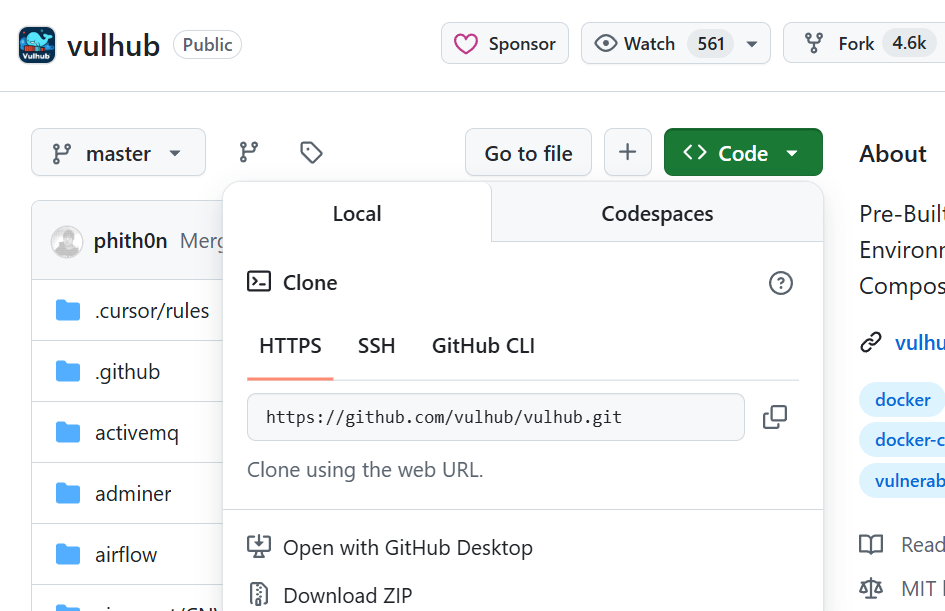
Task: View branches via the branch icon
Action: coord(248,152)
